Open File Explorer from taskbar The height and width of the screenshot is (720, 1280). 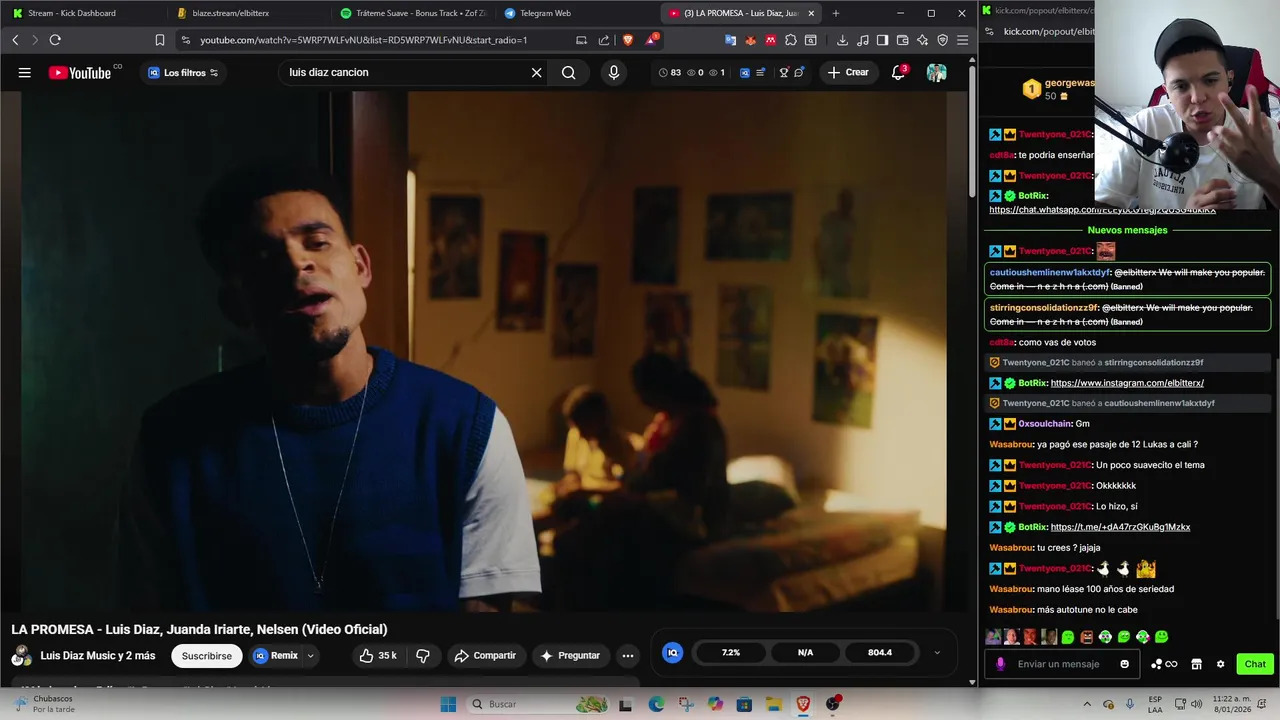click(x=773, y=704)
